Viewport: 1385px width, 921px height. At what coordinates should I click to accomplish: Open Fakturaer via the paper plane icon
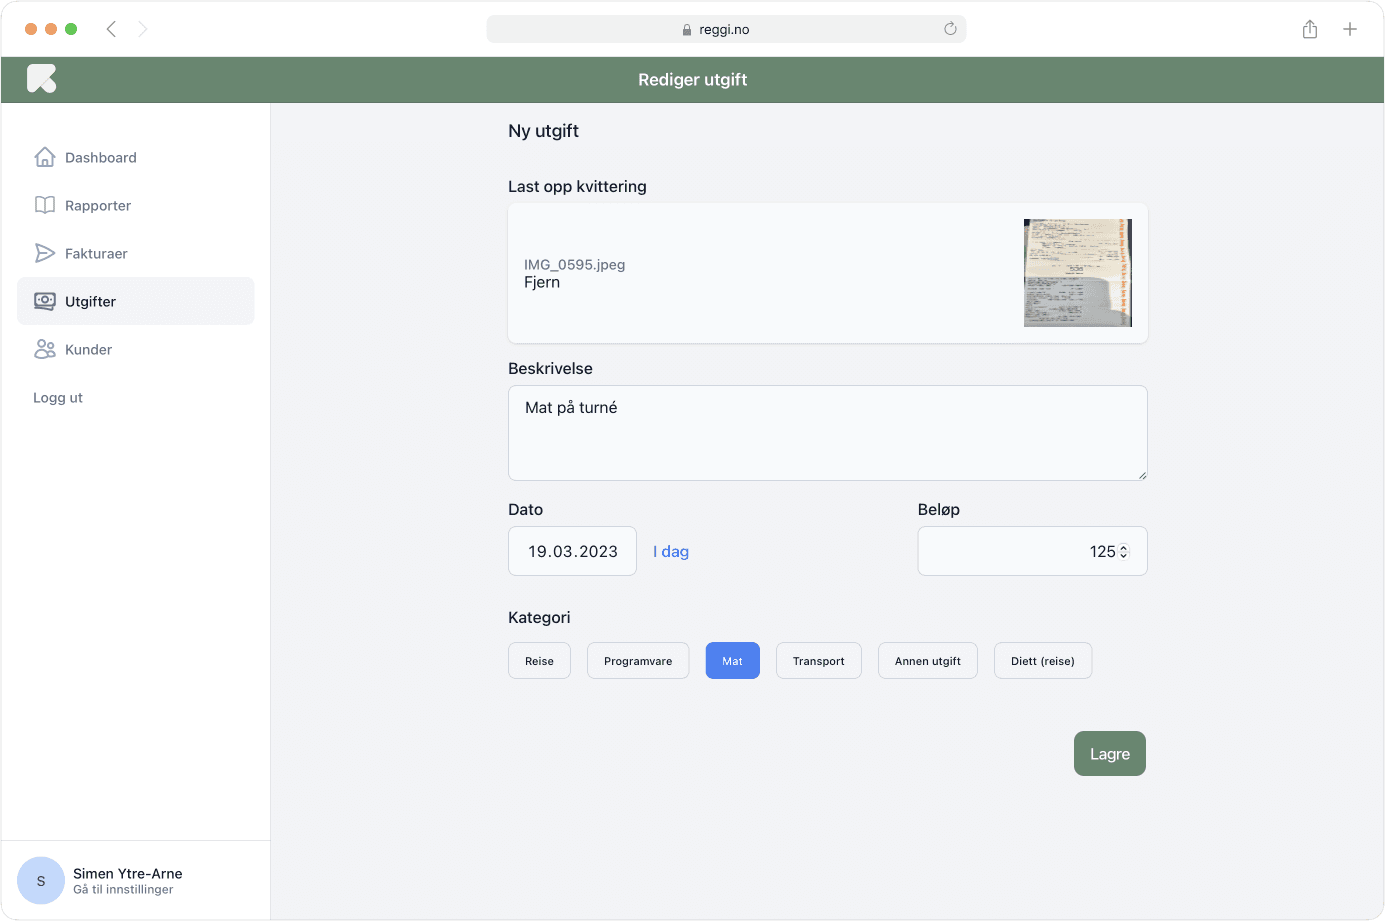[45, 253]
